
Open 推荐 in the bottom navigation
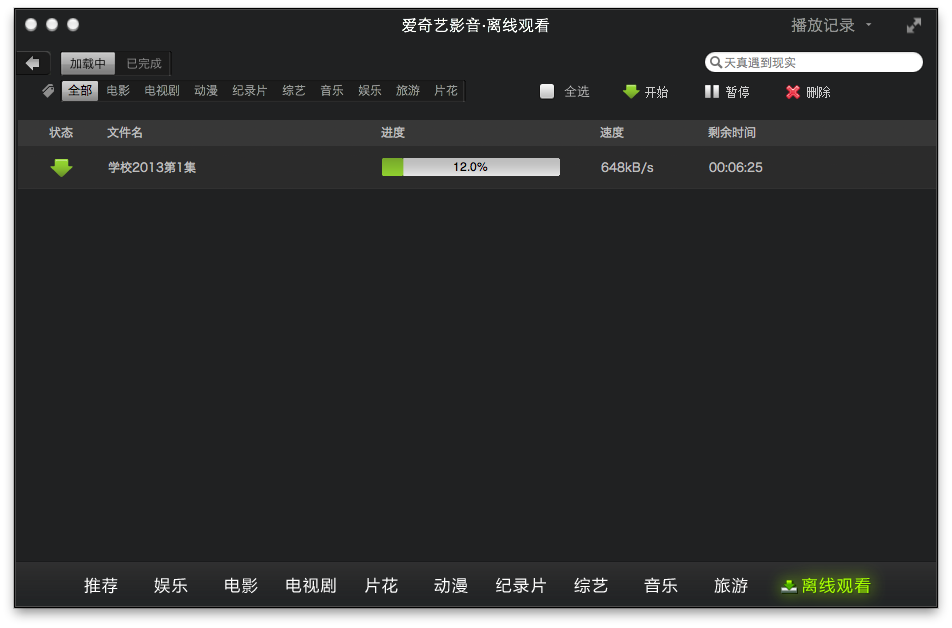(x=101, y=585)
